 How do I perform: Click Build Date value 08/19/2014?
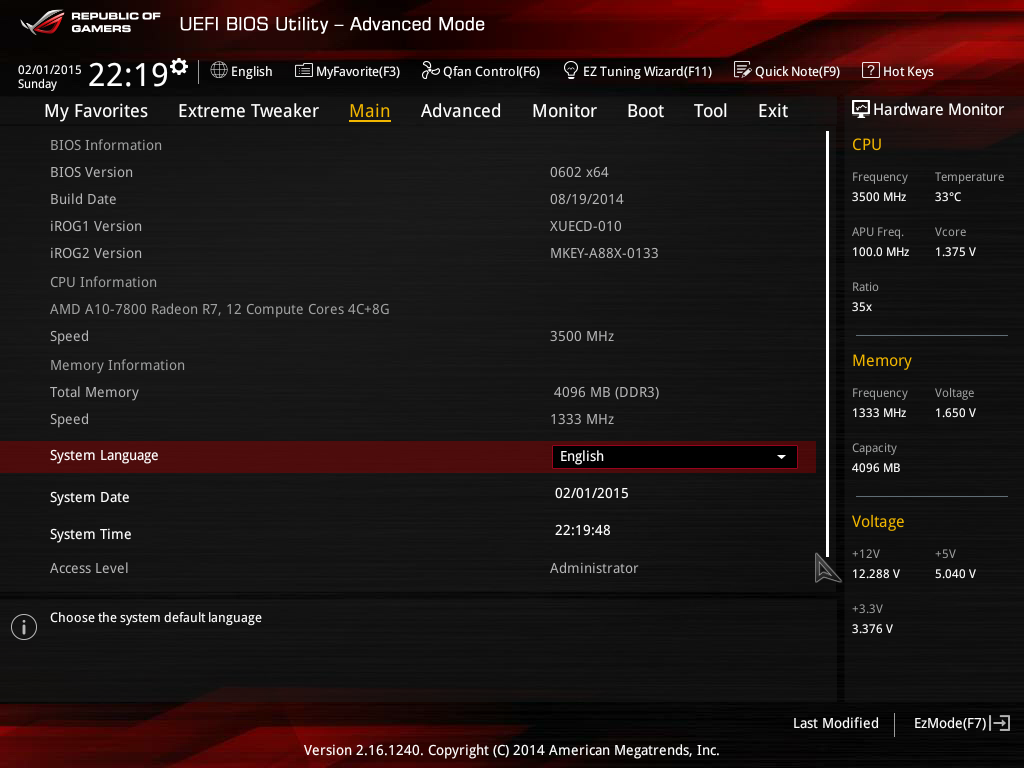[586, 199]
